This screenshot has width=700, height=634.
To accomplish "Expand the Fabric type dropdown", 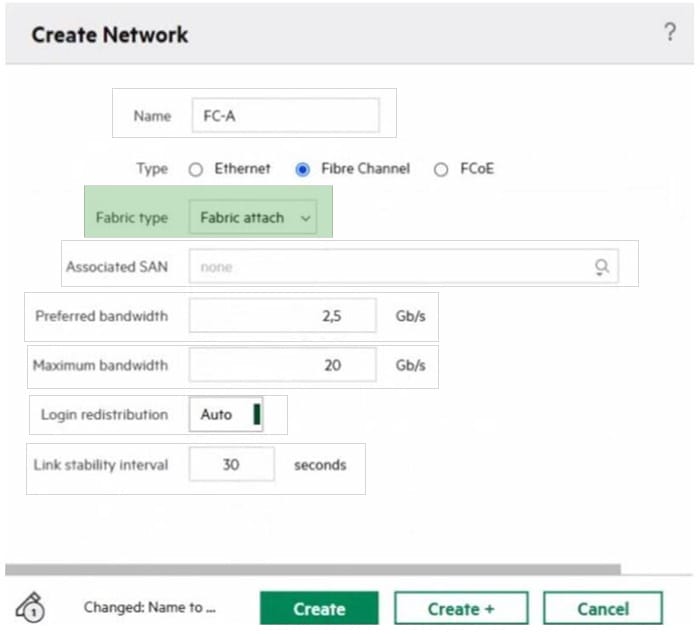I will coord(252,217).
